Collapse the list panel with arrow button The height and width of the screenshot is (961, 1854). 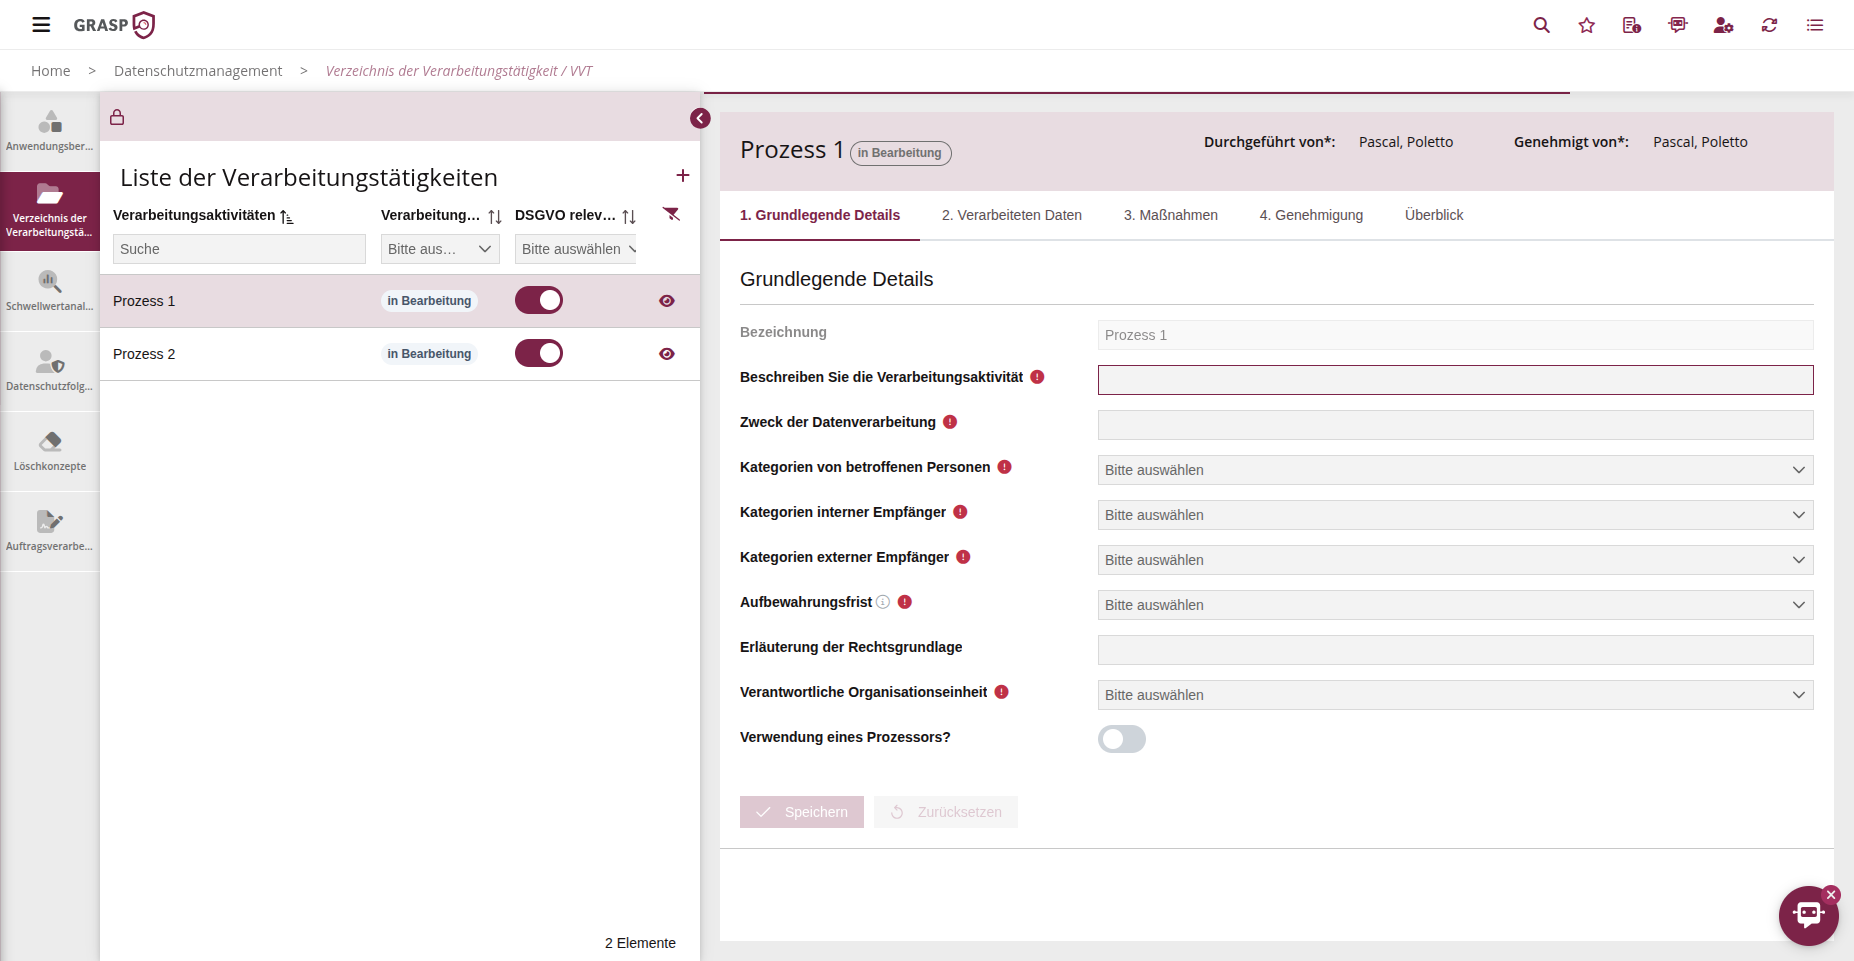pos(700,119)
